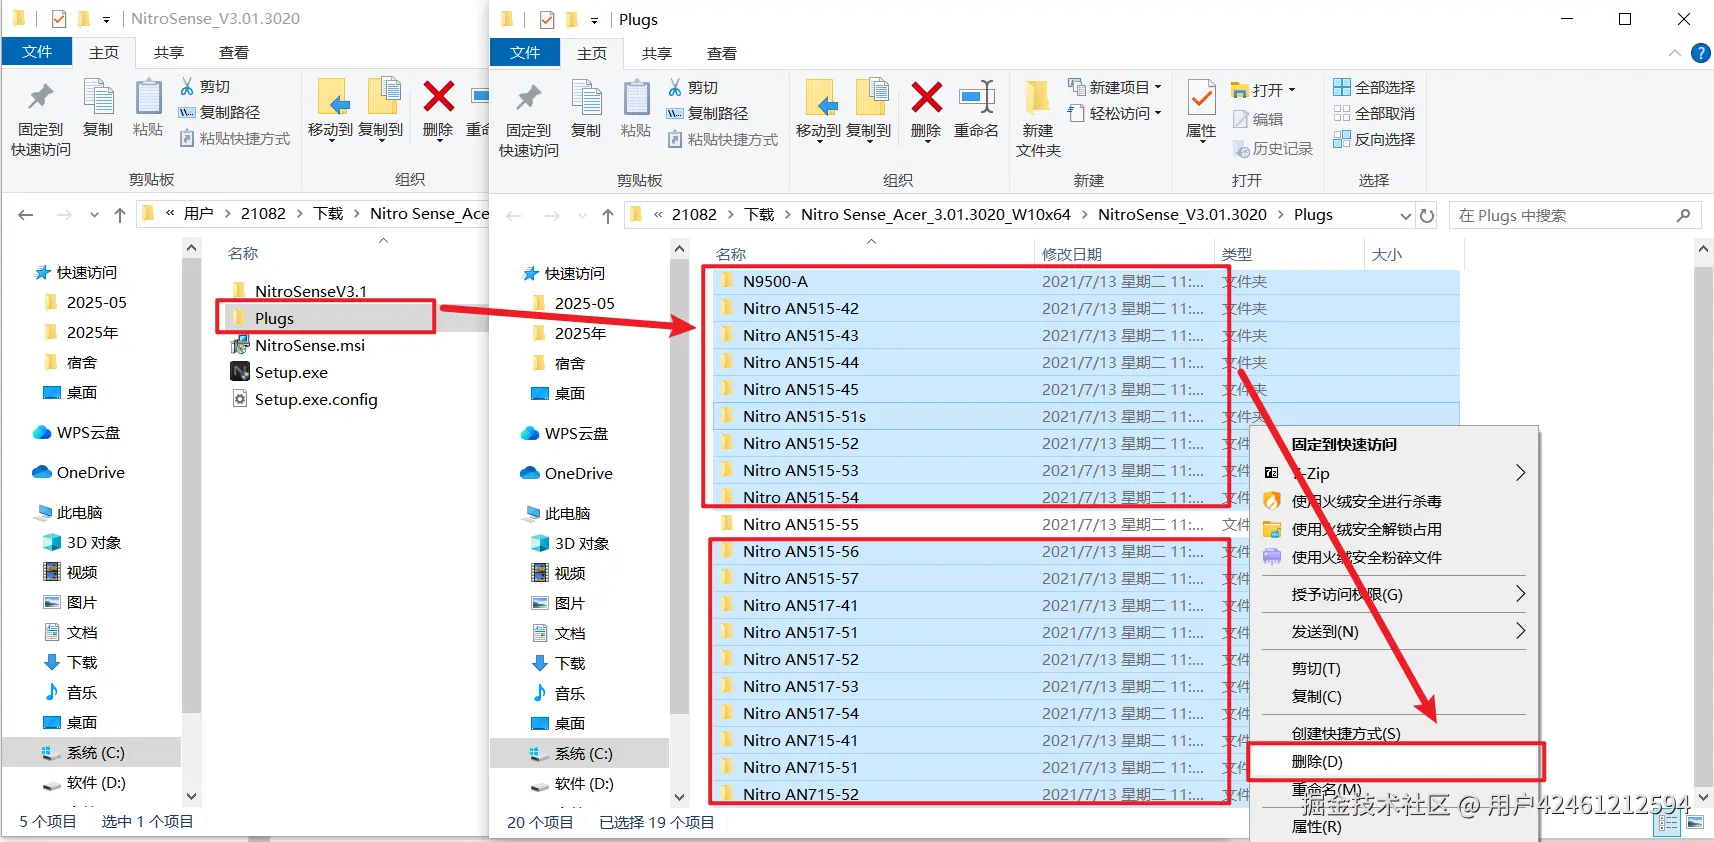1714x842 pixels.
Task: Open the Open (打开) dropdown in ribbon
Action: pyautogui.click(x=1263, y=89)
